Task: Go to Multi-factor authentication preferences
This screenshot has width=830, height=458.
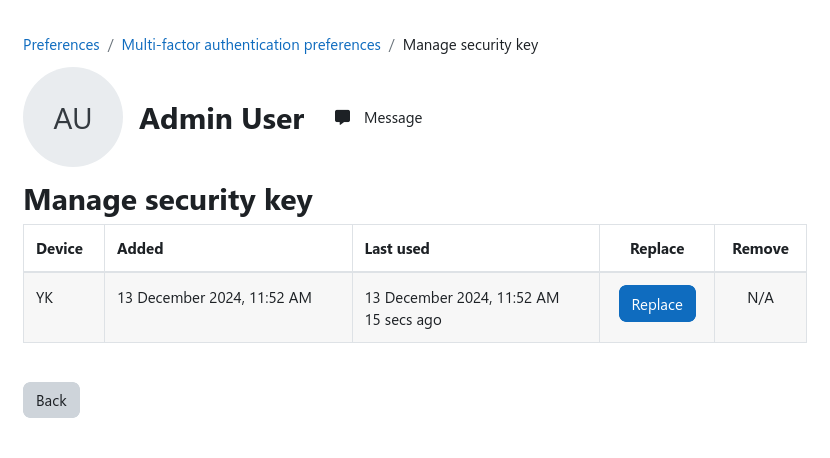Action: pyautogui.click(x=251, y=45)
